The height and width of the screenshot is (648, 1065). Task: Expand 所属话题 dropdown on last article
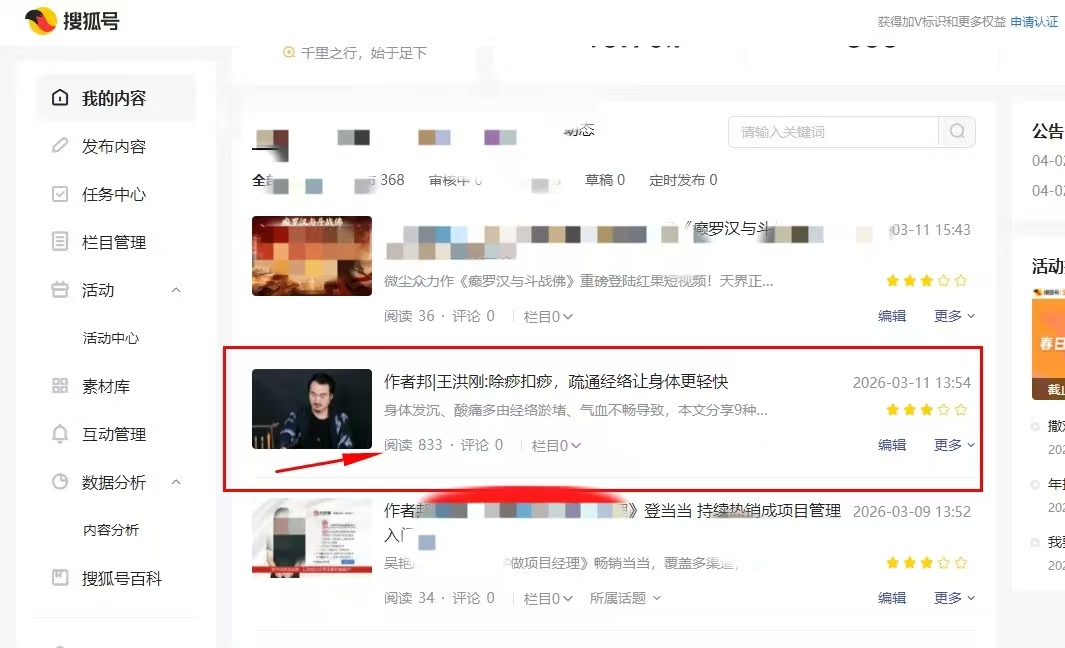tap(625, 598)
